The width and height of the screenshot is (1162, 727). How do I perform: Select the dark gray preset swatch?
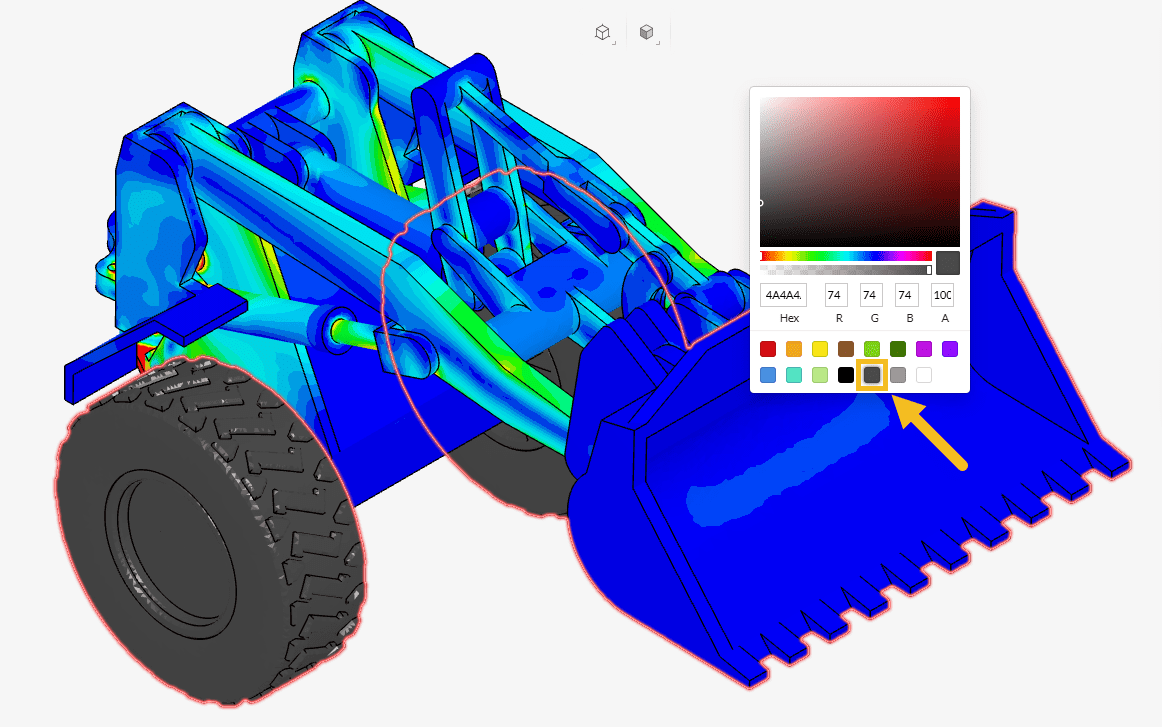(x=872, y=375)
